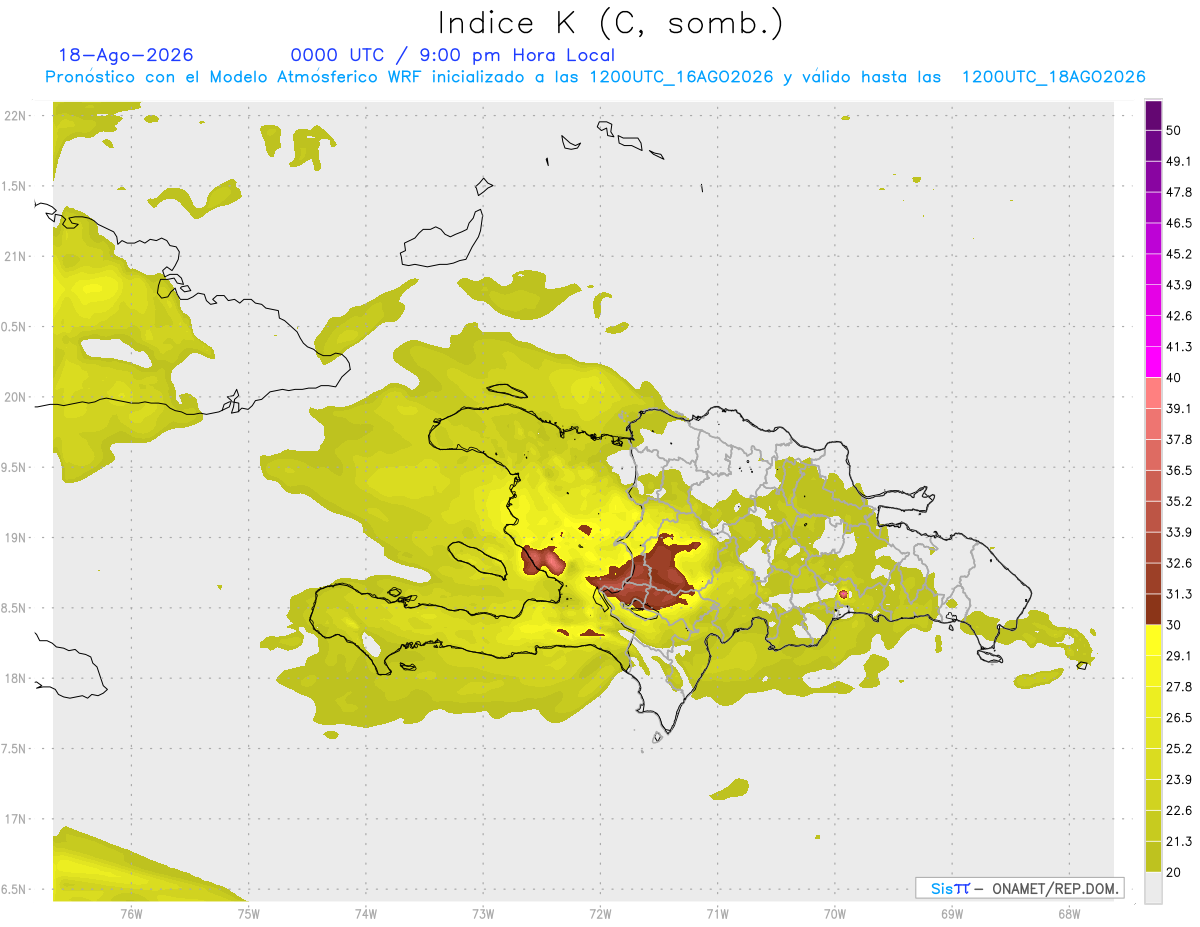Image resolution: width=1200 pixels, height=927 pixels.
Task: Click the legend value '42.6'
Action: tap(1178, 316)
